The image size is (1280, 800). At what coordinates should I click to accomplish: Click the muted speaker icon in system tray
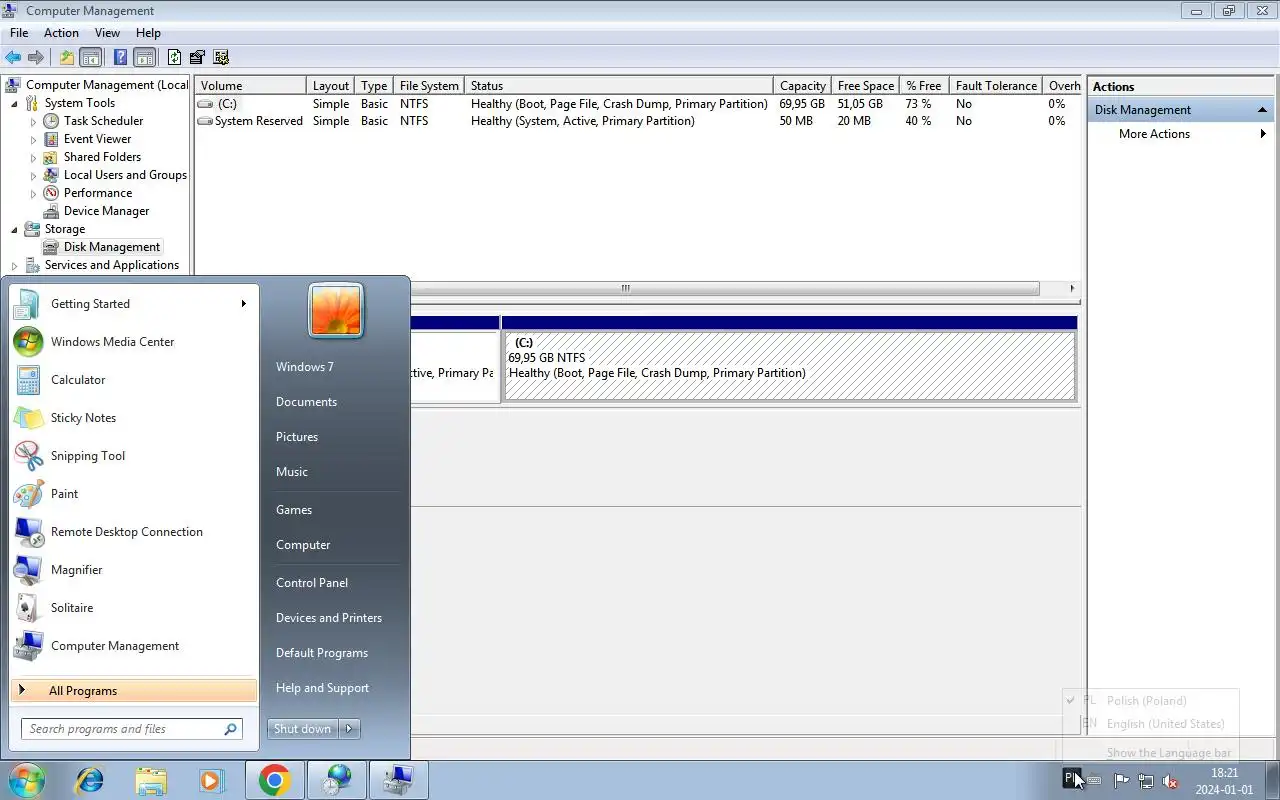point(1170,781)
